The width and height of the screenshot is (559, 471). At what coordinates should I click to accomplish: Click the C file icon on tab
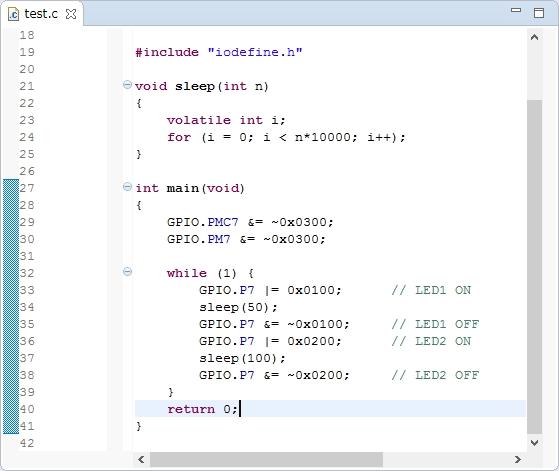click(14, 14)
